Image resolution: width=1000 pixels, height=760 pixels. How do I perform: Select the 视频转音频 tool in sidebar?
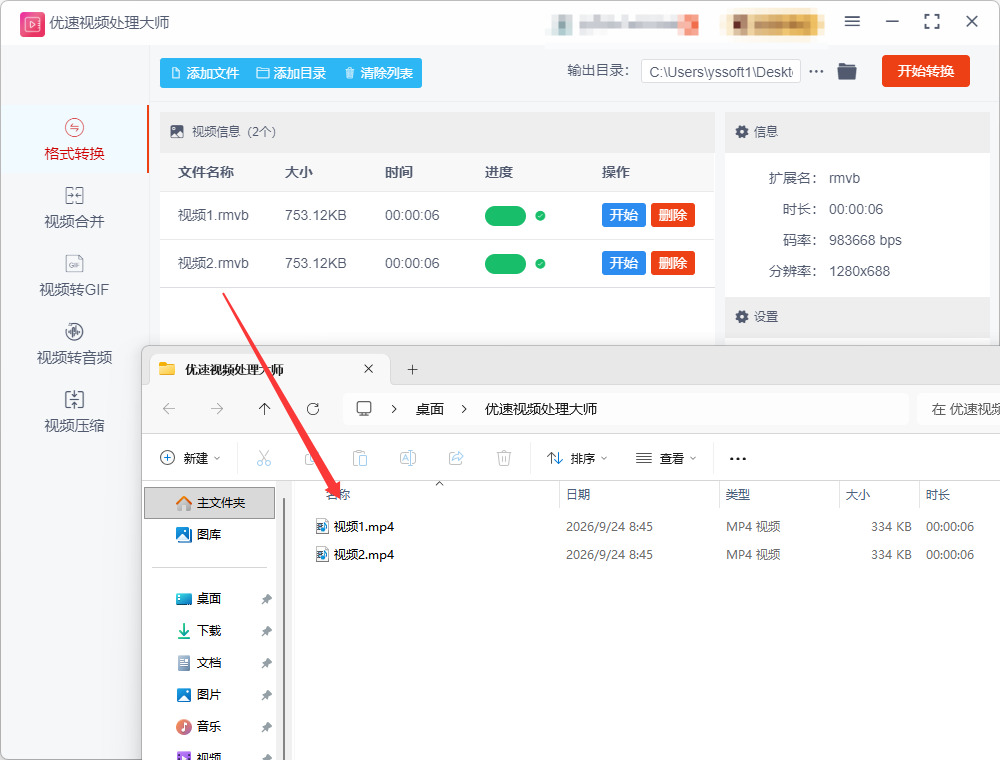[x=74, y=344]
